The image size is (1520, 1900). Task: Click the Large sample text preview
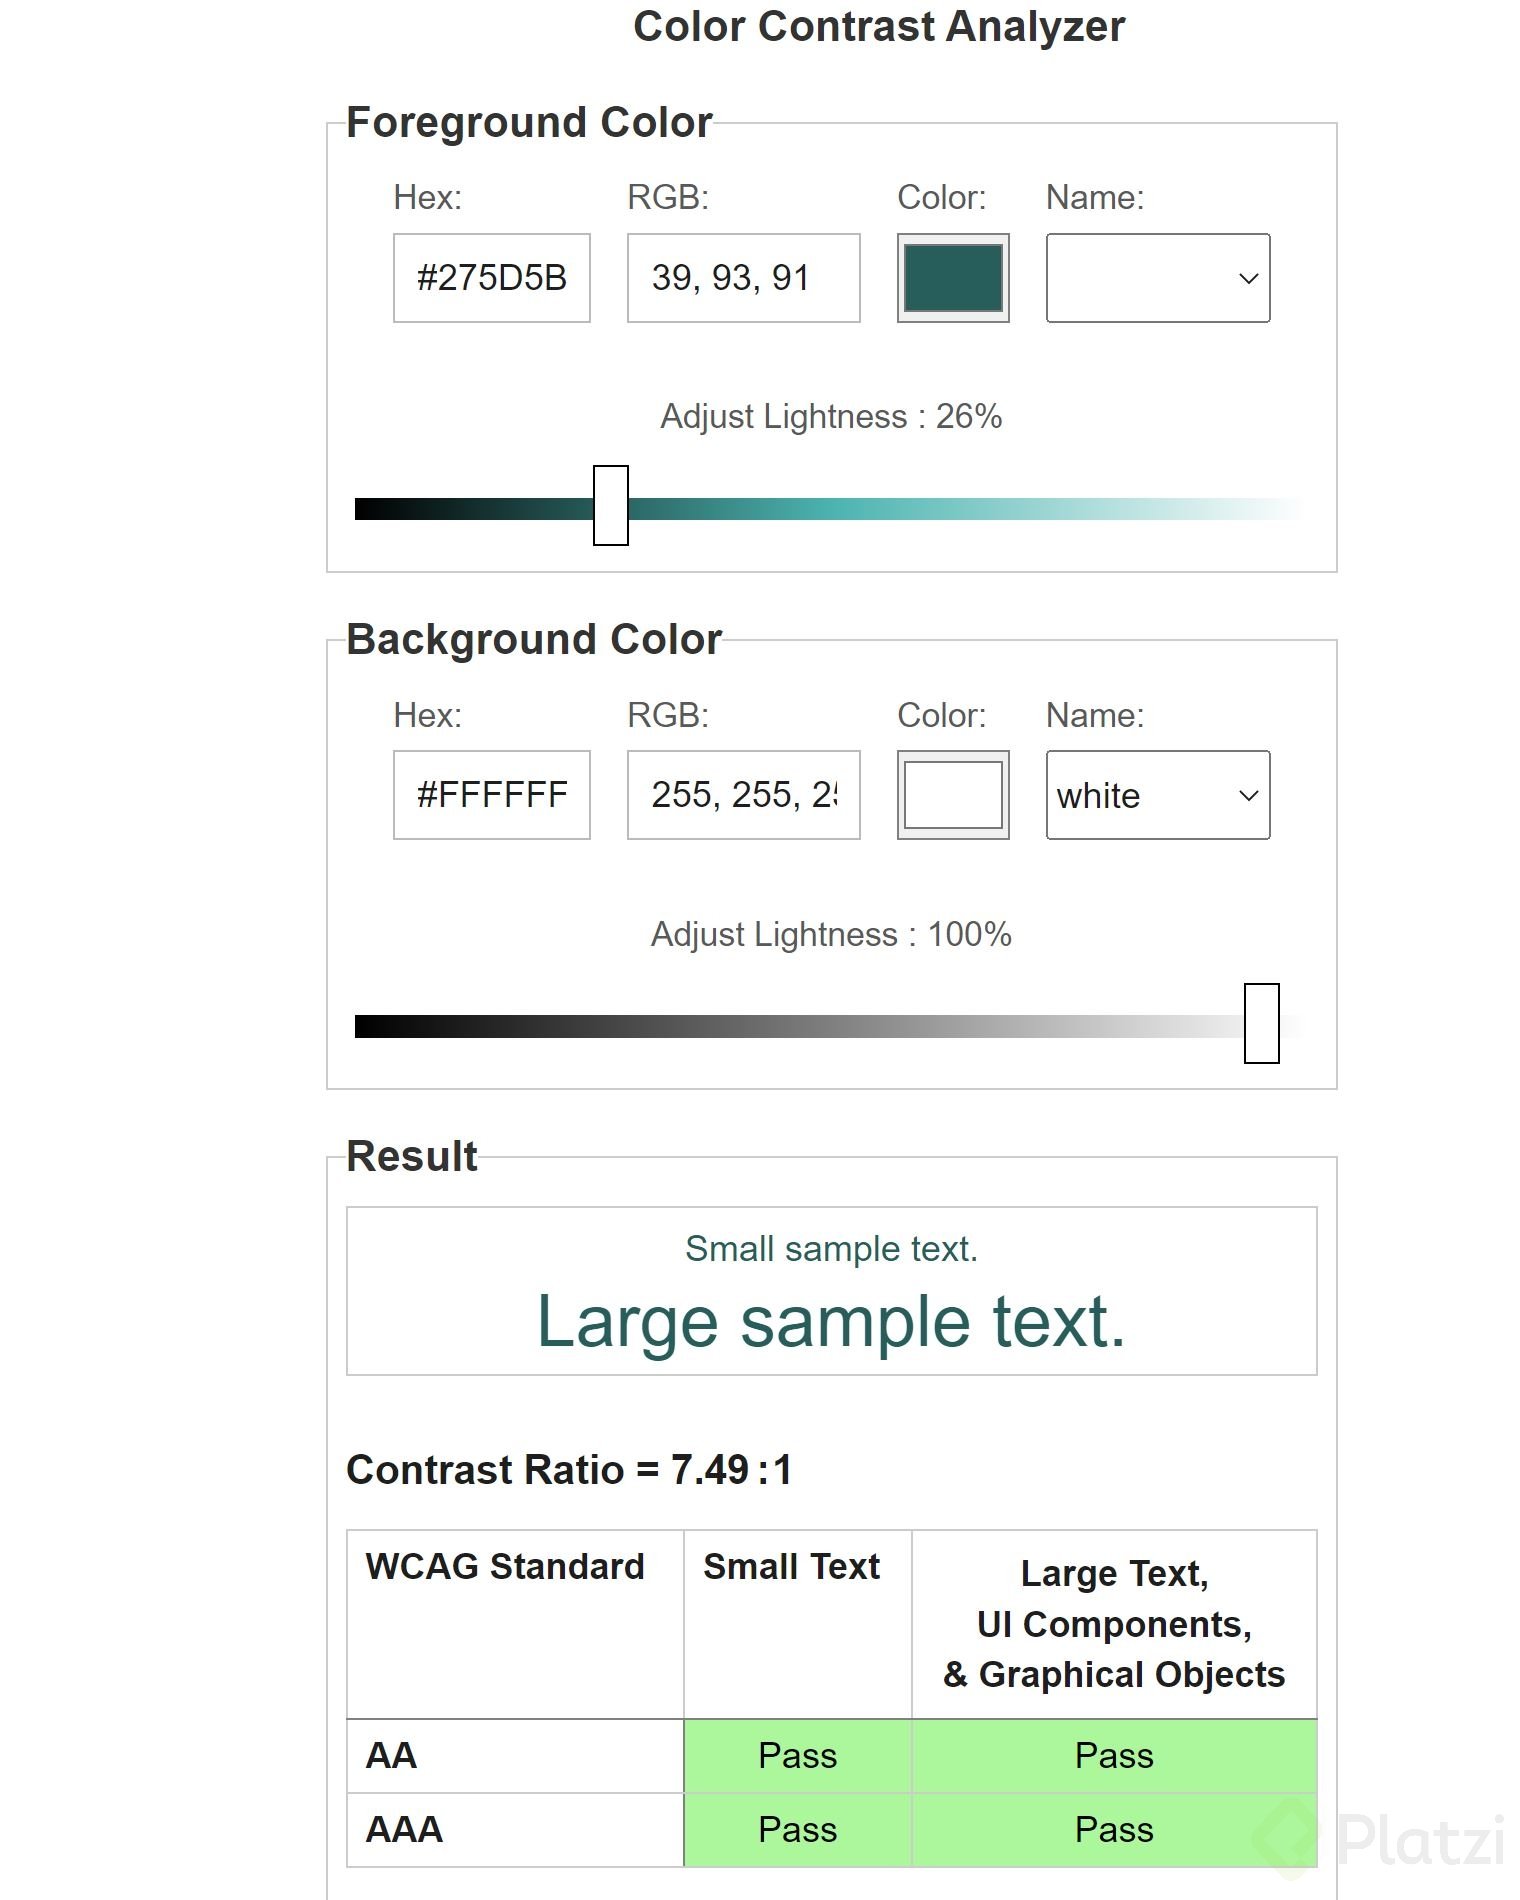point(831,1322)
